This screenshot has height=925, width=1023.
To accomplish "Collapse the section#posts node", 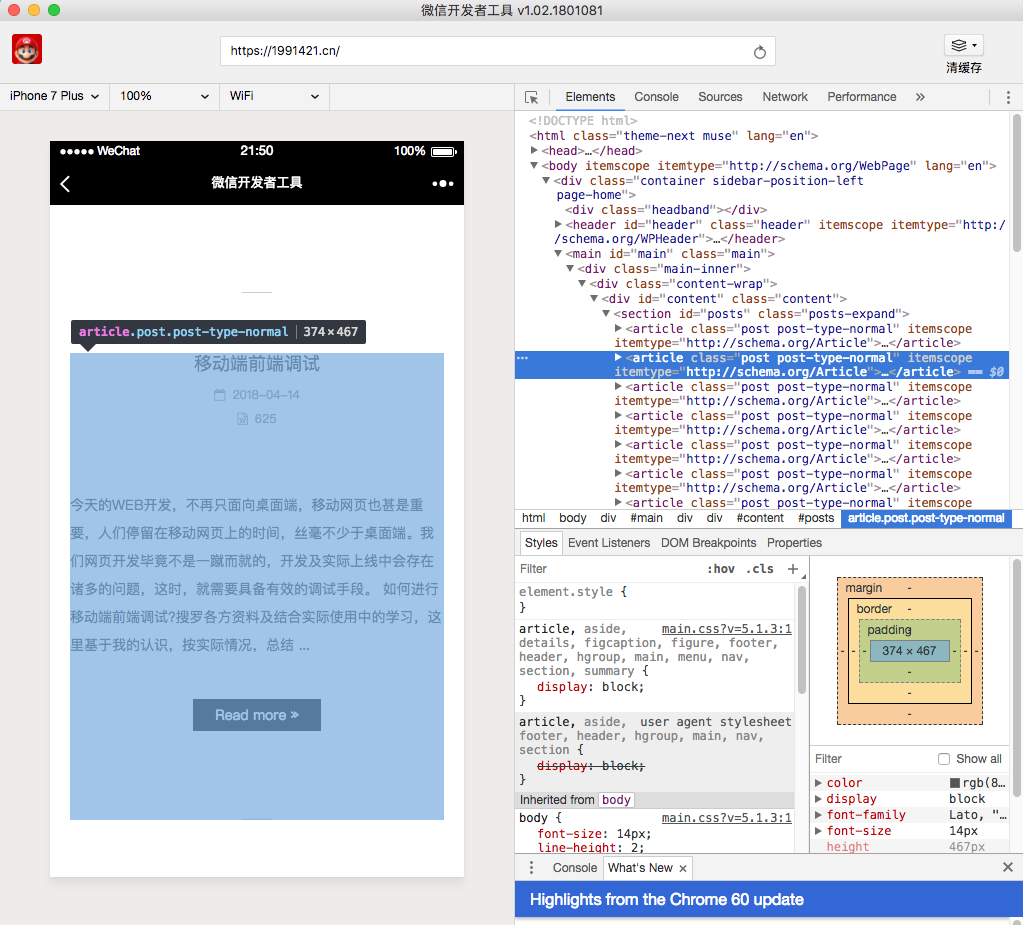I will [x=607, y=314].
